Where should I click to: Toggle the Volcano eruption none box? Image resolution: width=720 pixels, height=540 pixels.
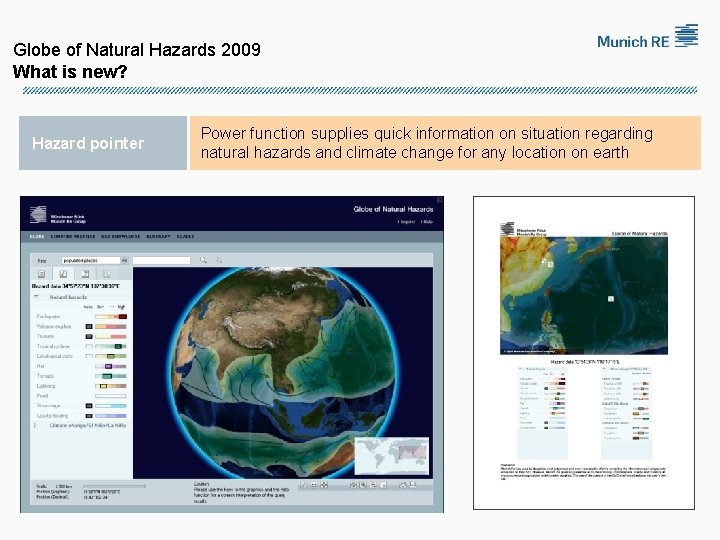(x=89, y=326)
